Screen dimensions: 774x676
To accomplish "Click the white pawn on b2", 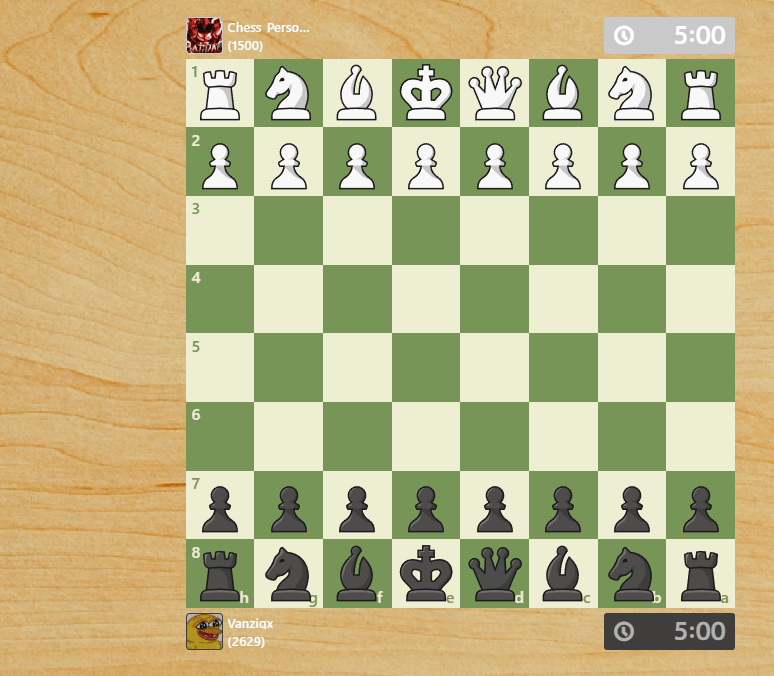I will click(x=632, y=166).
